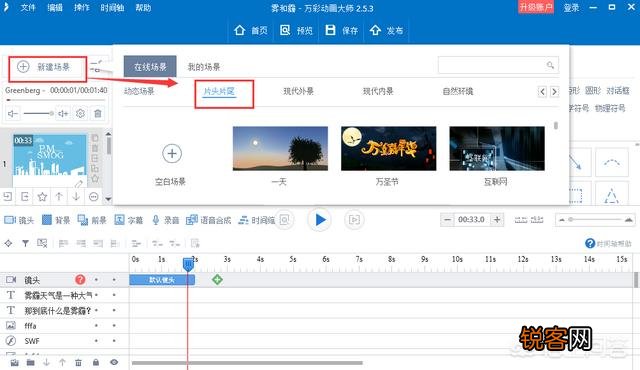
Task: Add camera with green plus marker
Action: 218,279
